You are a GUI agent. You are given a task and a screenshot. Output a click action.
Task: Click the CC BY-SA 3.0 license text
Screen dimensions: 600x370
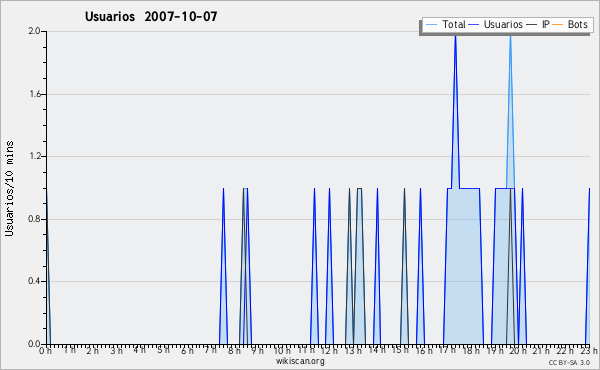pyautogui.click(x=569, y=363)
